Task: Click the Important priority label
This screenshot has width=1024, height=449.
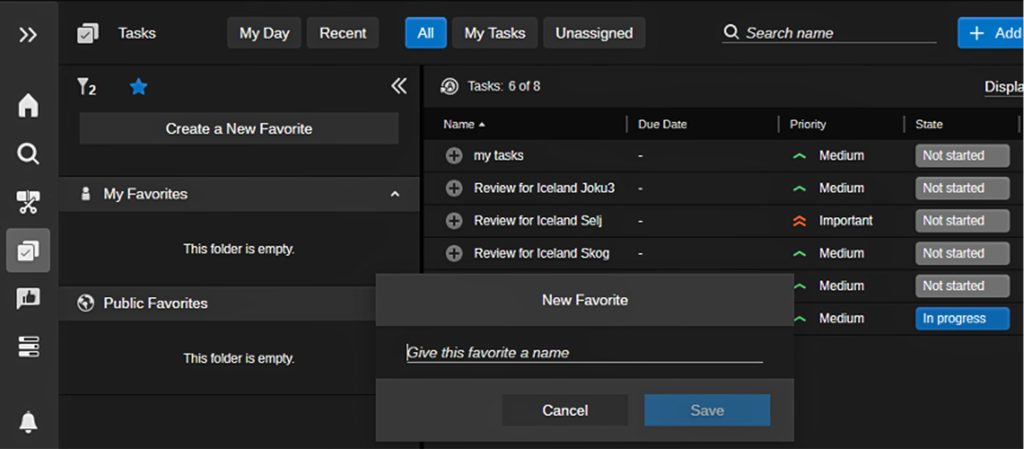Action: pos(846,221)
